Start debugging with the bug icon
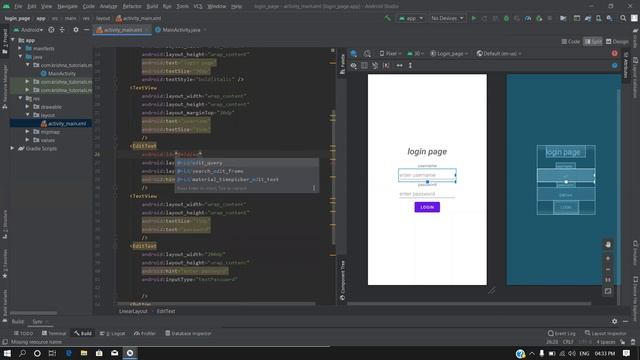Viewport: 640px width, 360px height. pos(506,18)
